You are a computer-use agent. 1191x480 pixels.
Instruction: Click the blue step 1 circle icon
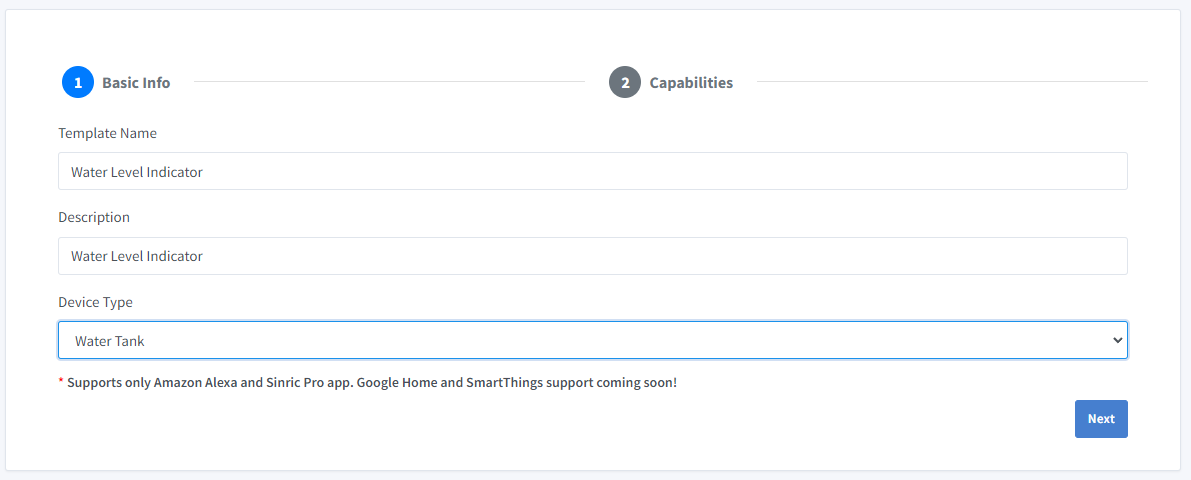pyautogui.click(x=78, y=82)
